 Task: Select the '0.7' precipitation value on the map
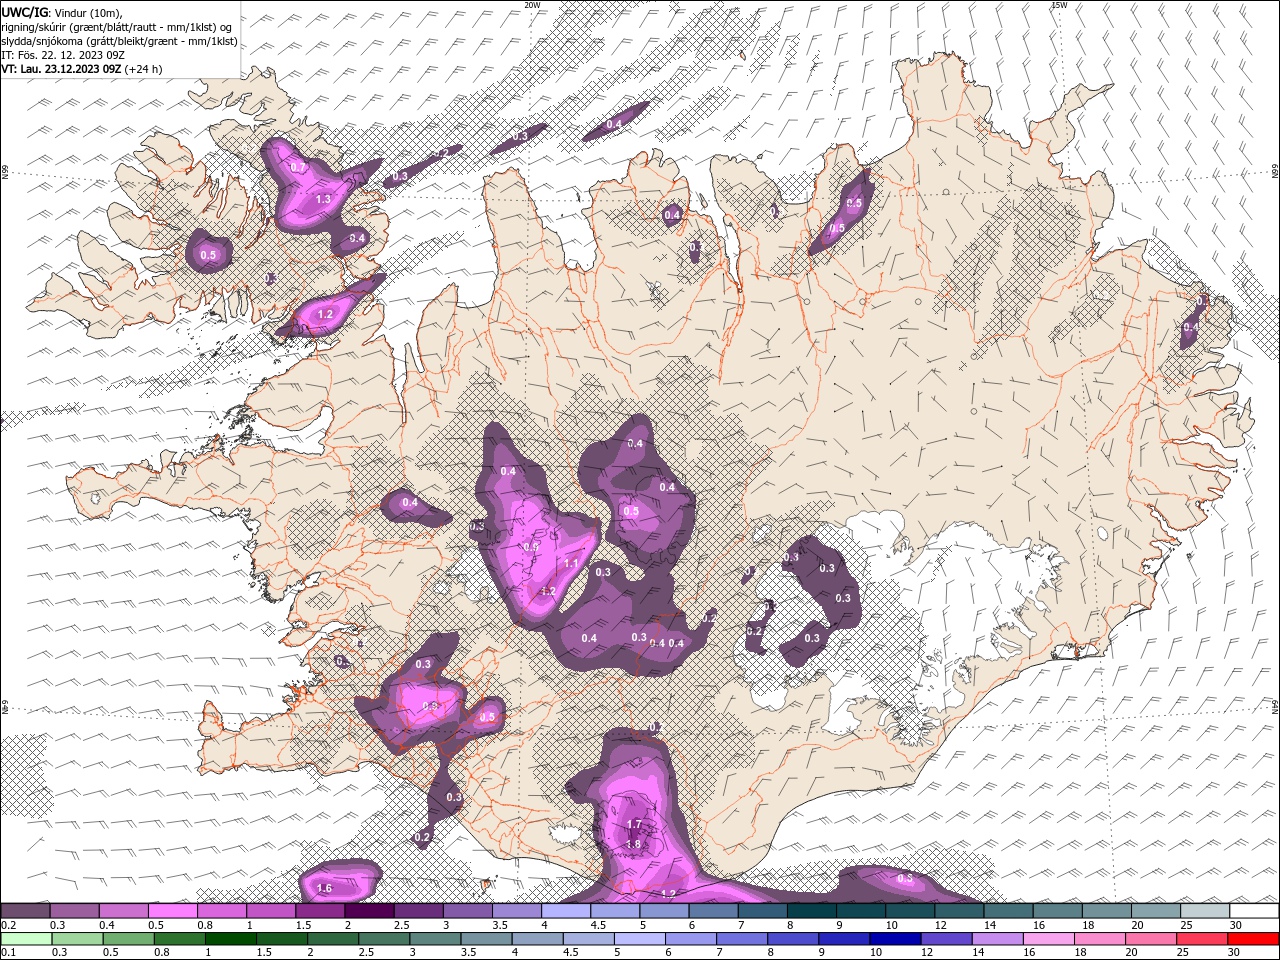coord(298,168)
